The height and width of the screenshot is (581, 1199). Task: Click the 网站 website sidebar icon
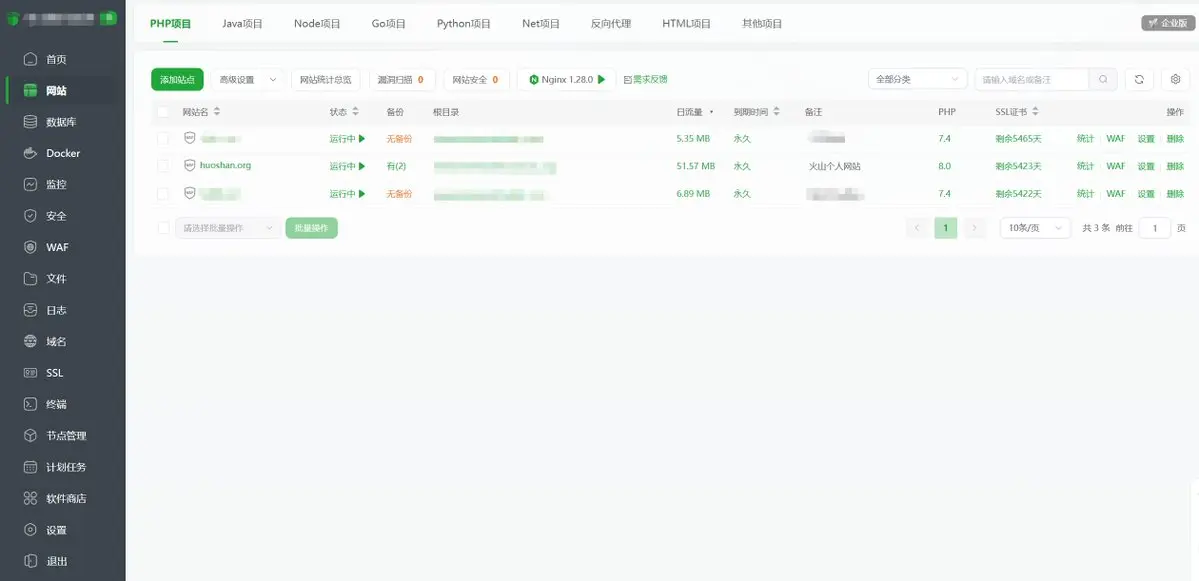coord(30,90)
